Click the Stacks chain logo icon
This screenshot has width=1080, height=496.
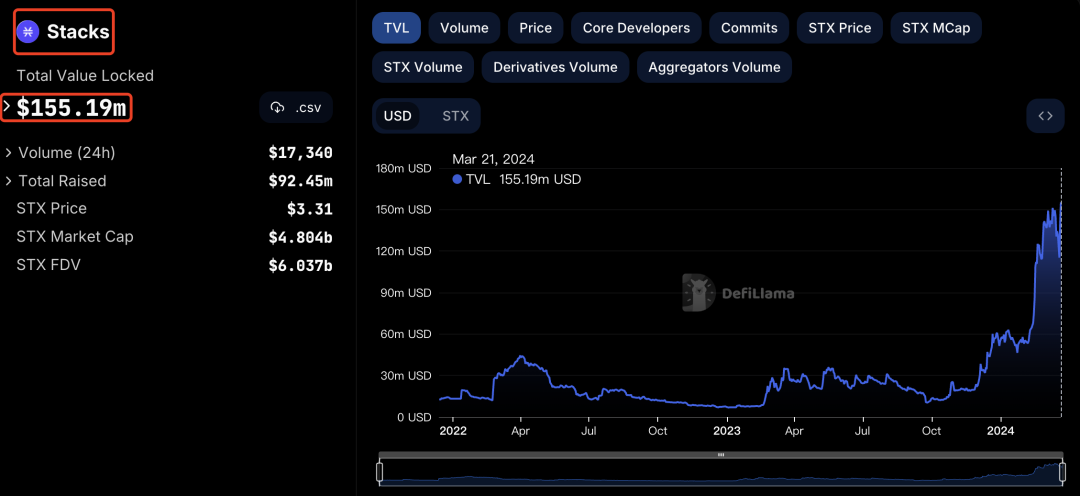pyautogui.click(x=29, y=32)
